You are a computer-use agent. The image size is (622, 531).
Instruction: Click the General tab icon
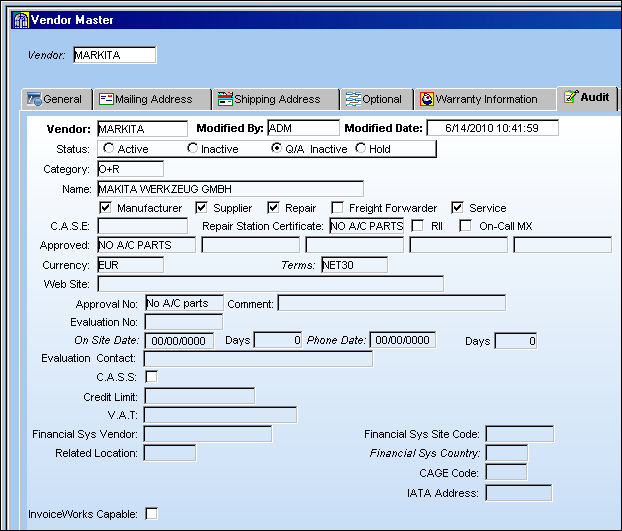[x=34, y=99]
